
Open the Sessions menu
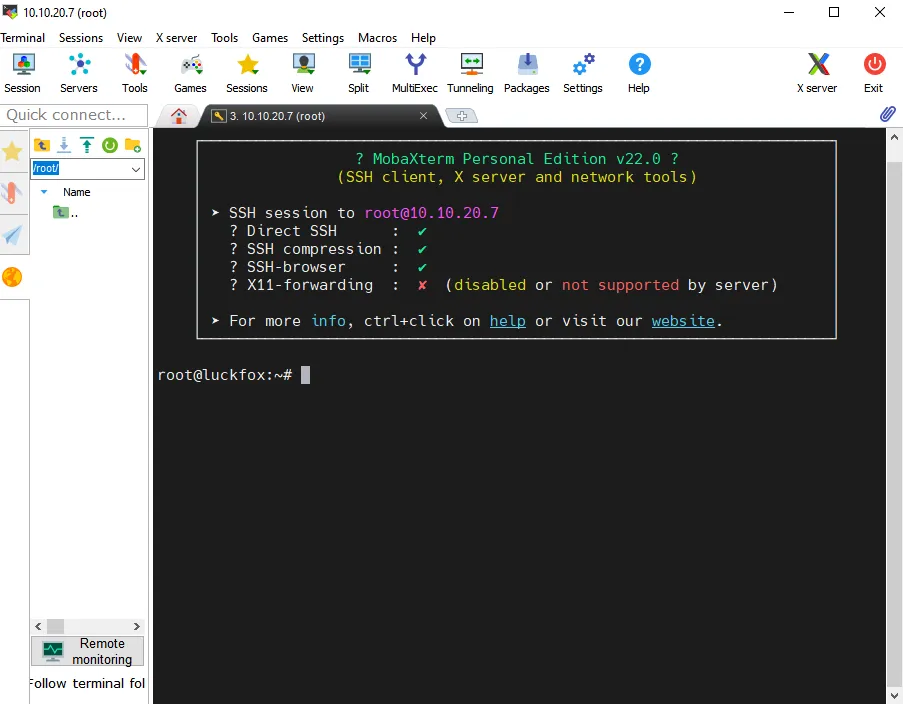pos(81,38)
